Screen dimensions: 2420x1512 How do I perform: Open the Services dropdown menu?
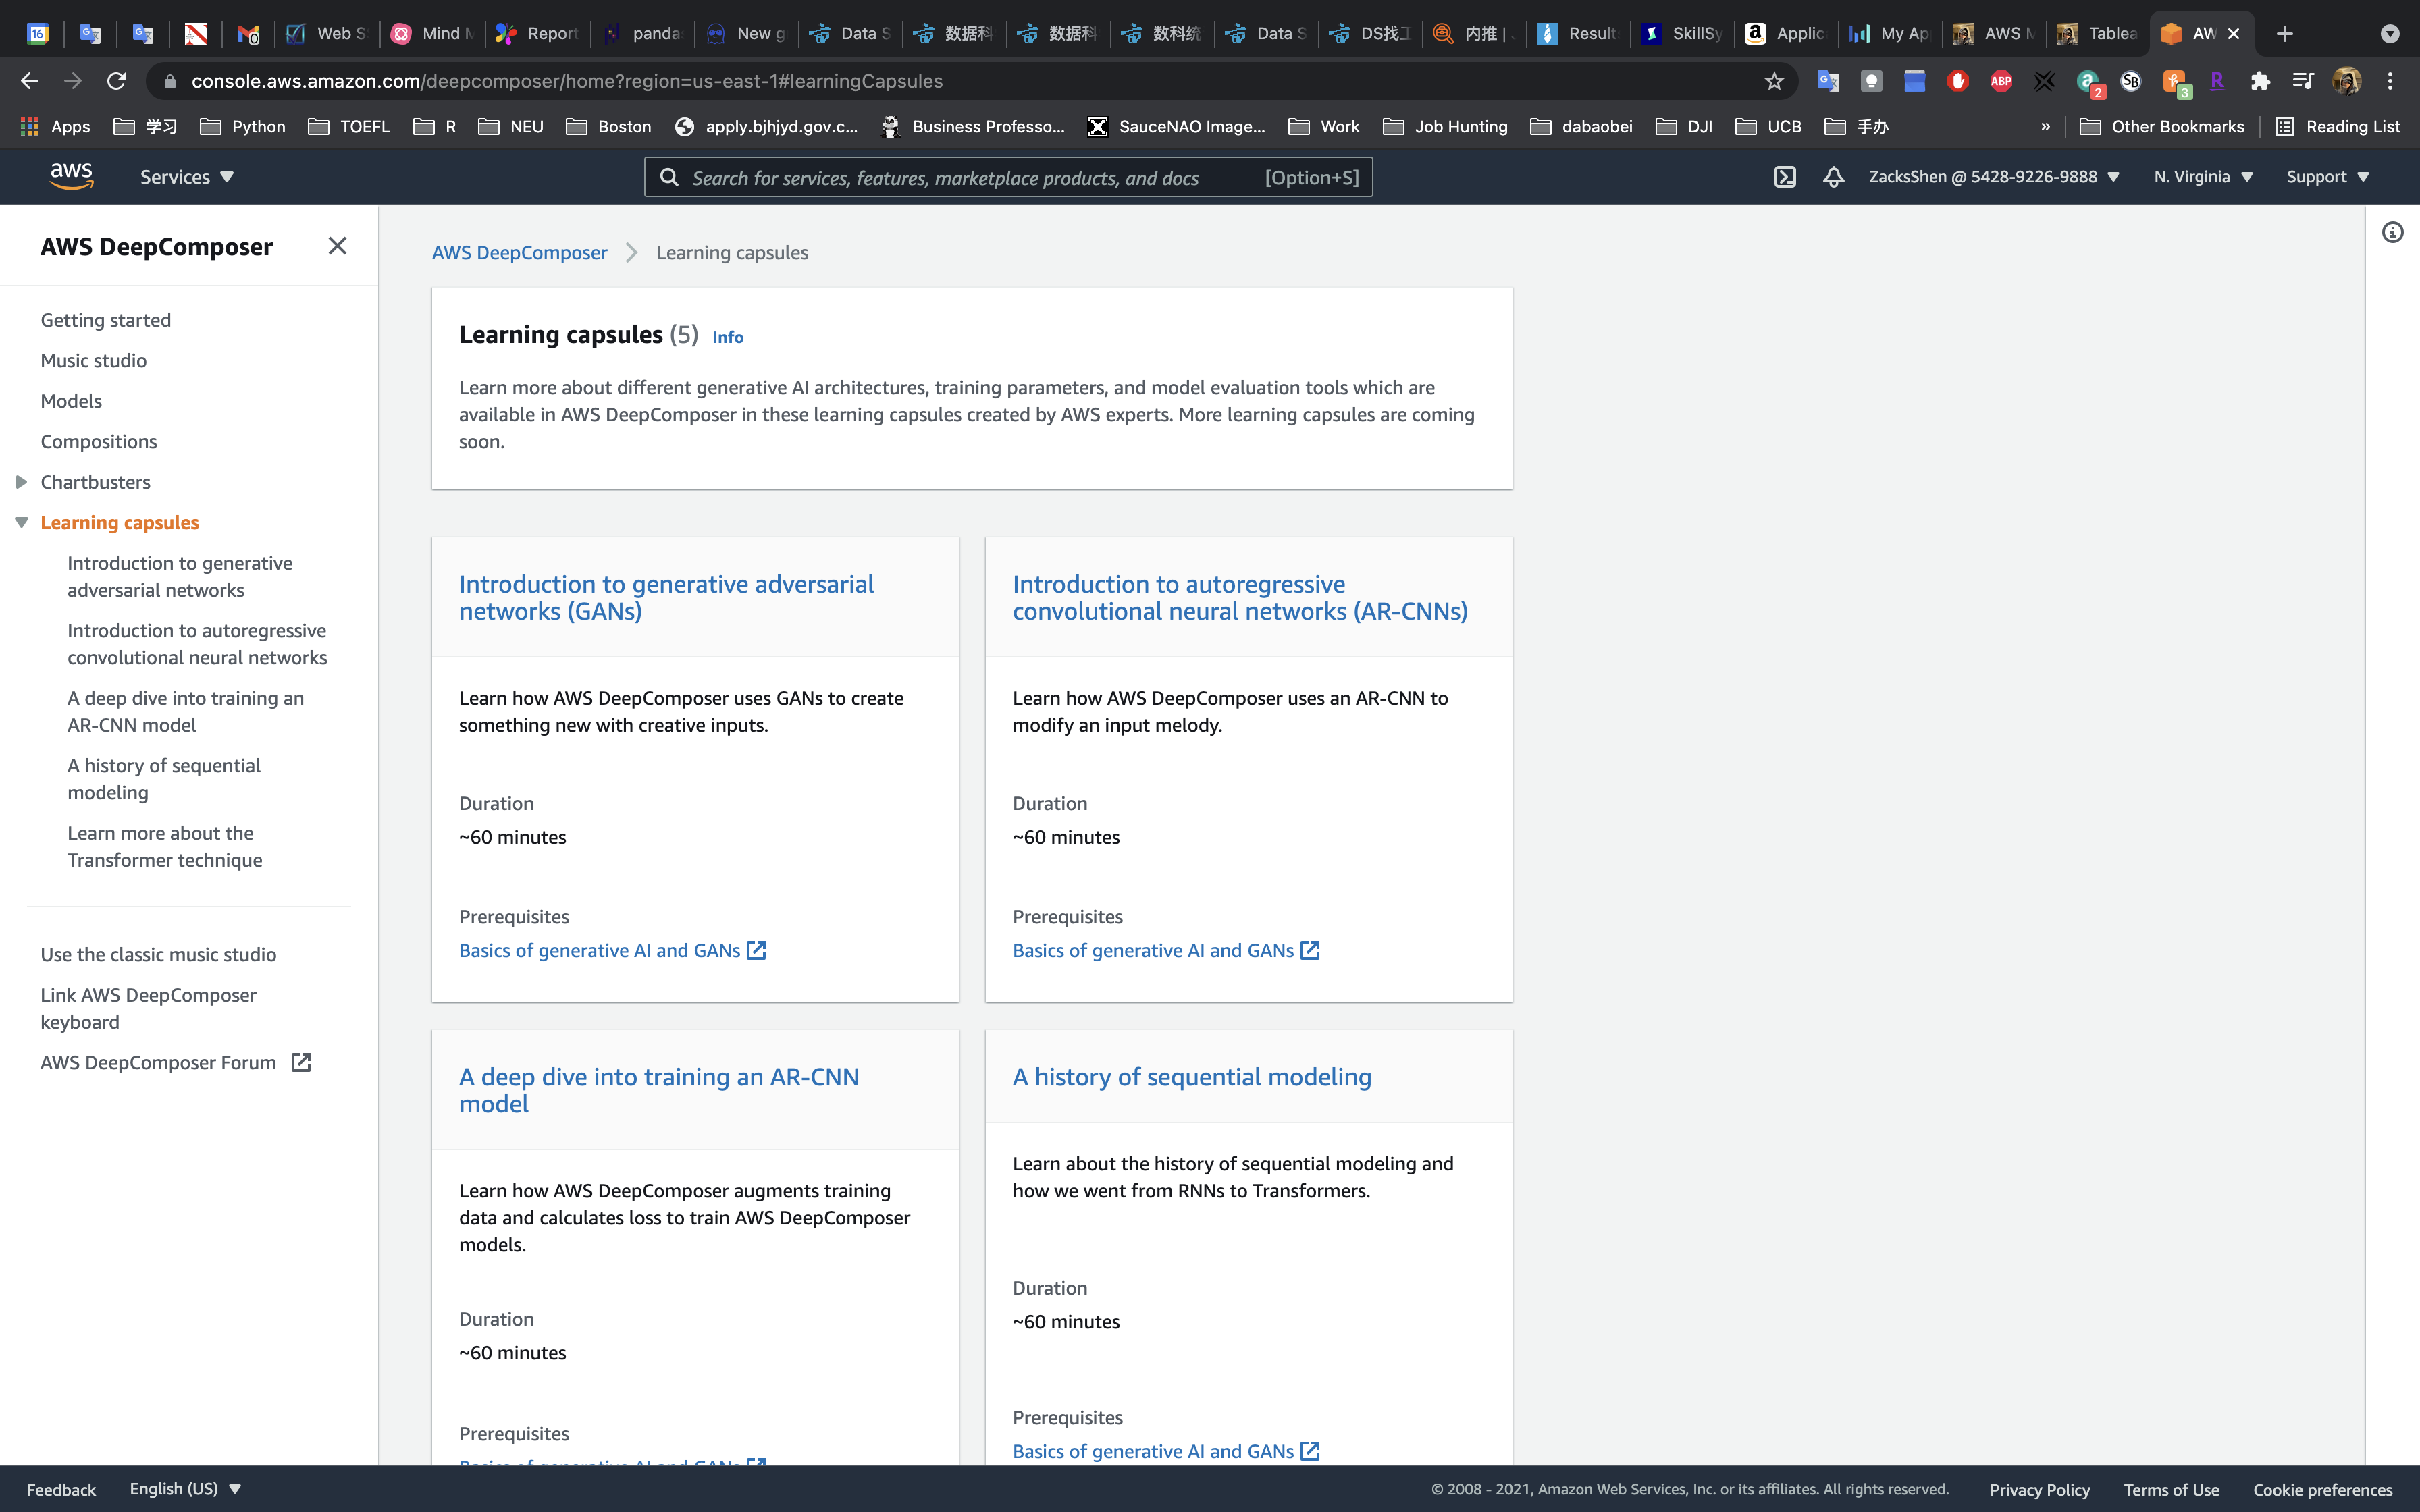(x=186, y=177)
